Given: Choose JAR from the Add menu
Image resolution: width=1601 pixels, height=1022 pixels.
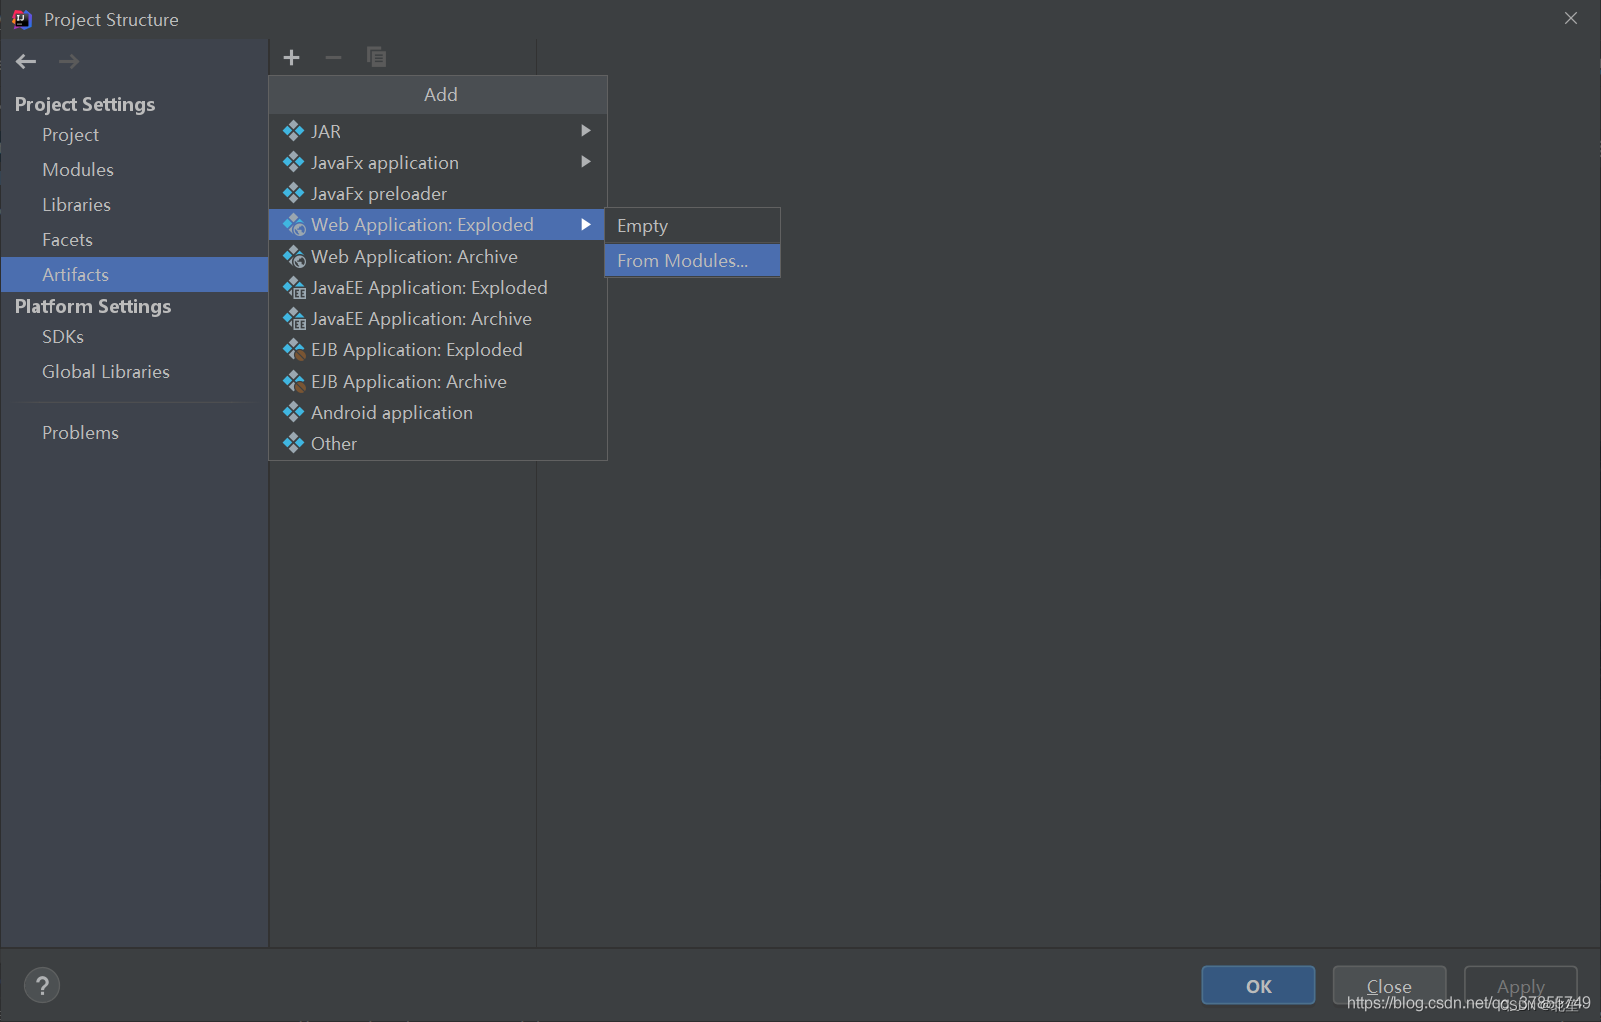Looking at the screenshot, I should coord(438,131).
